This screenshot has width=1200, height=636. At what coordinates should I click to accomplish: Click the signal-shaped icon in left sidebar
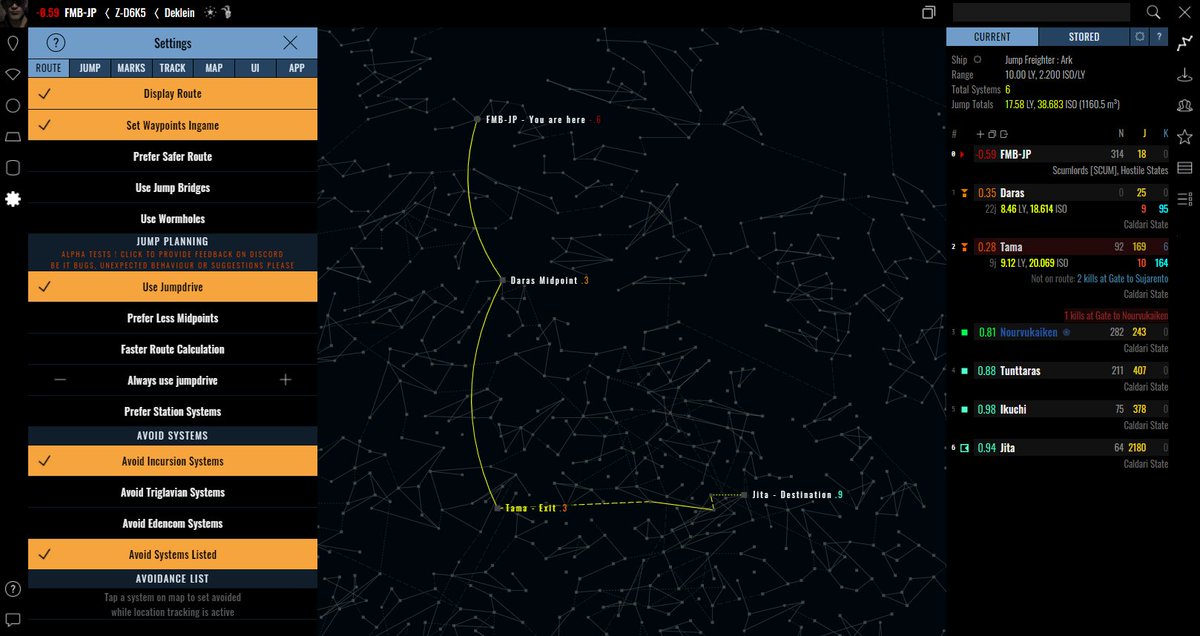13,75
